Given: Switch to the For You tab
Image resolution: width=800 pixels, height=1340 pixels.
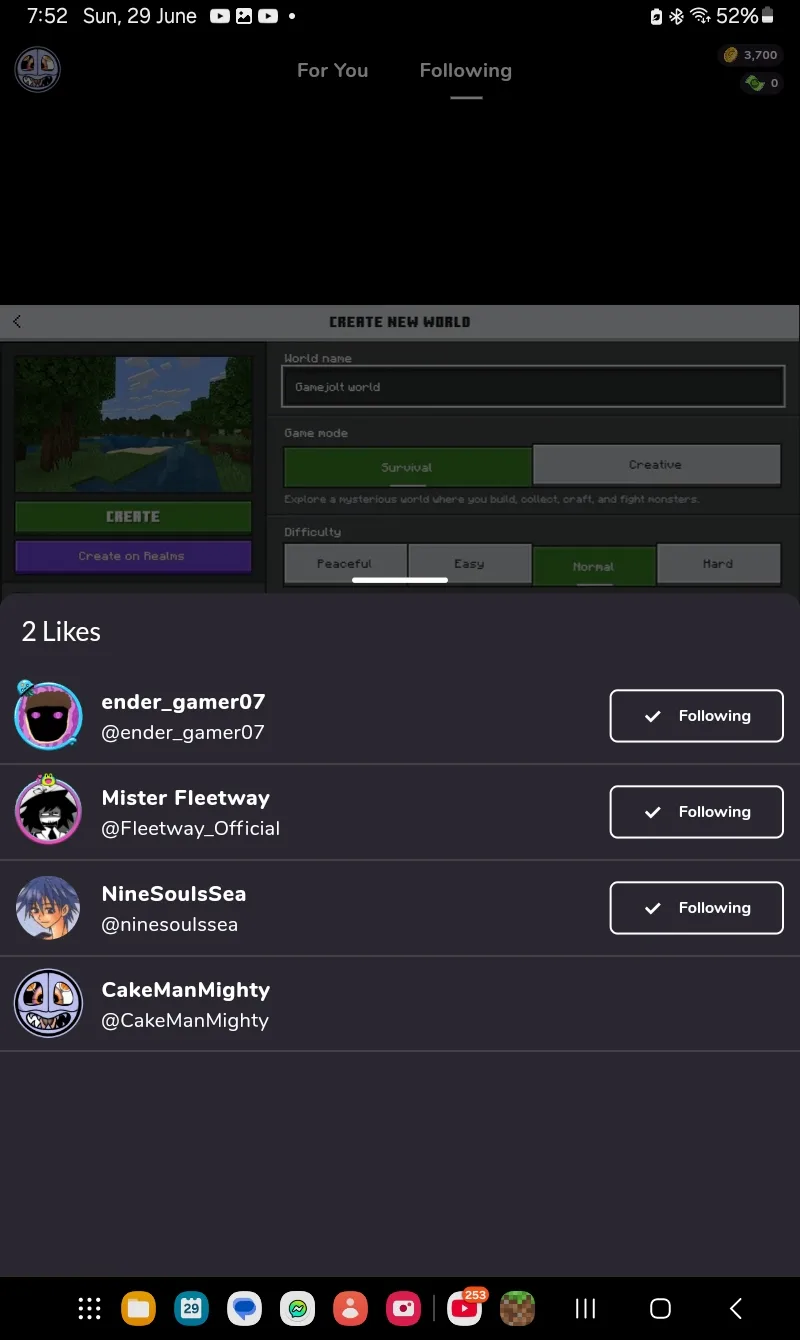Looking at the screenshot, I should click(x=333, y=71).
